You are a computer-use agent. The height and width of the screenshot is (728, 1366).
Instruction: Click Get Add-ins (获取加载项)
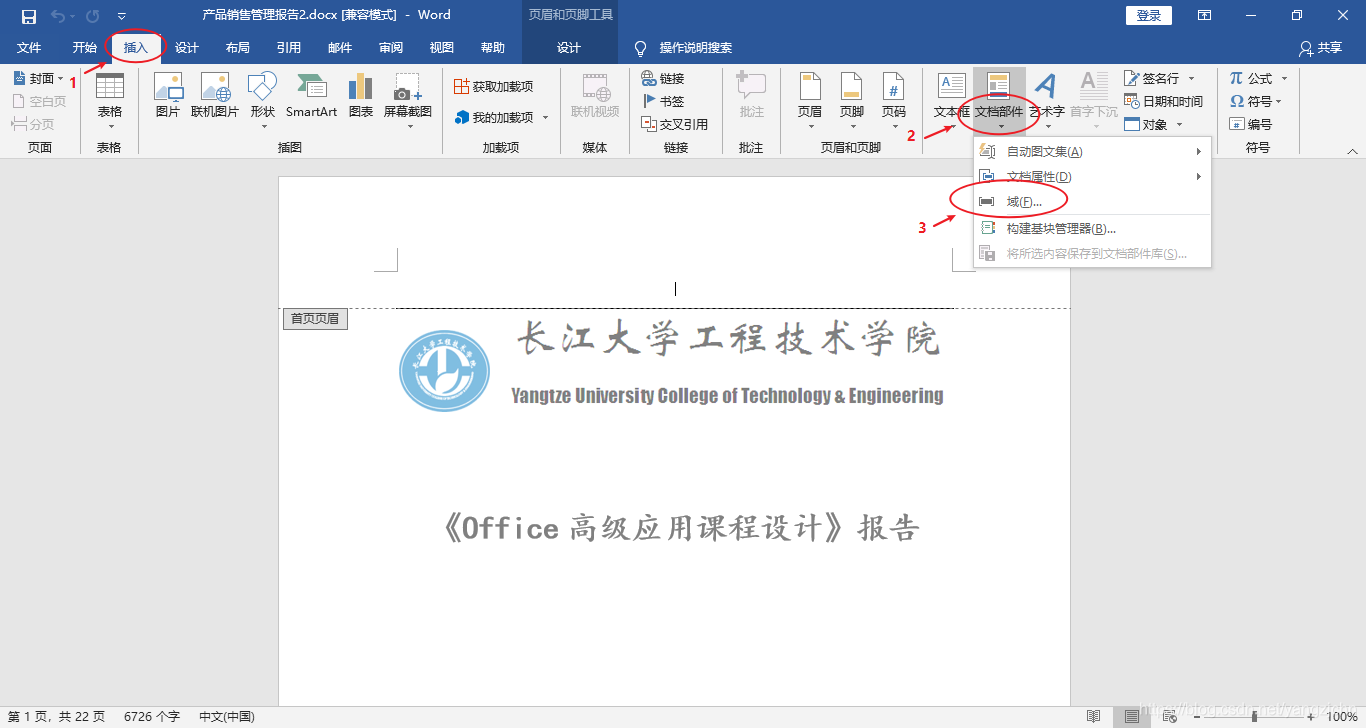(494, 87)
